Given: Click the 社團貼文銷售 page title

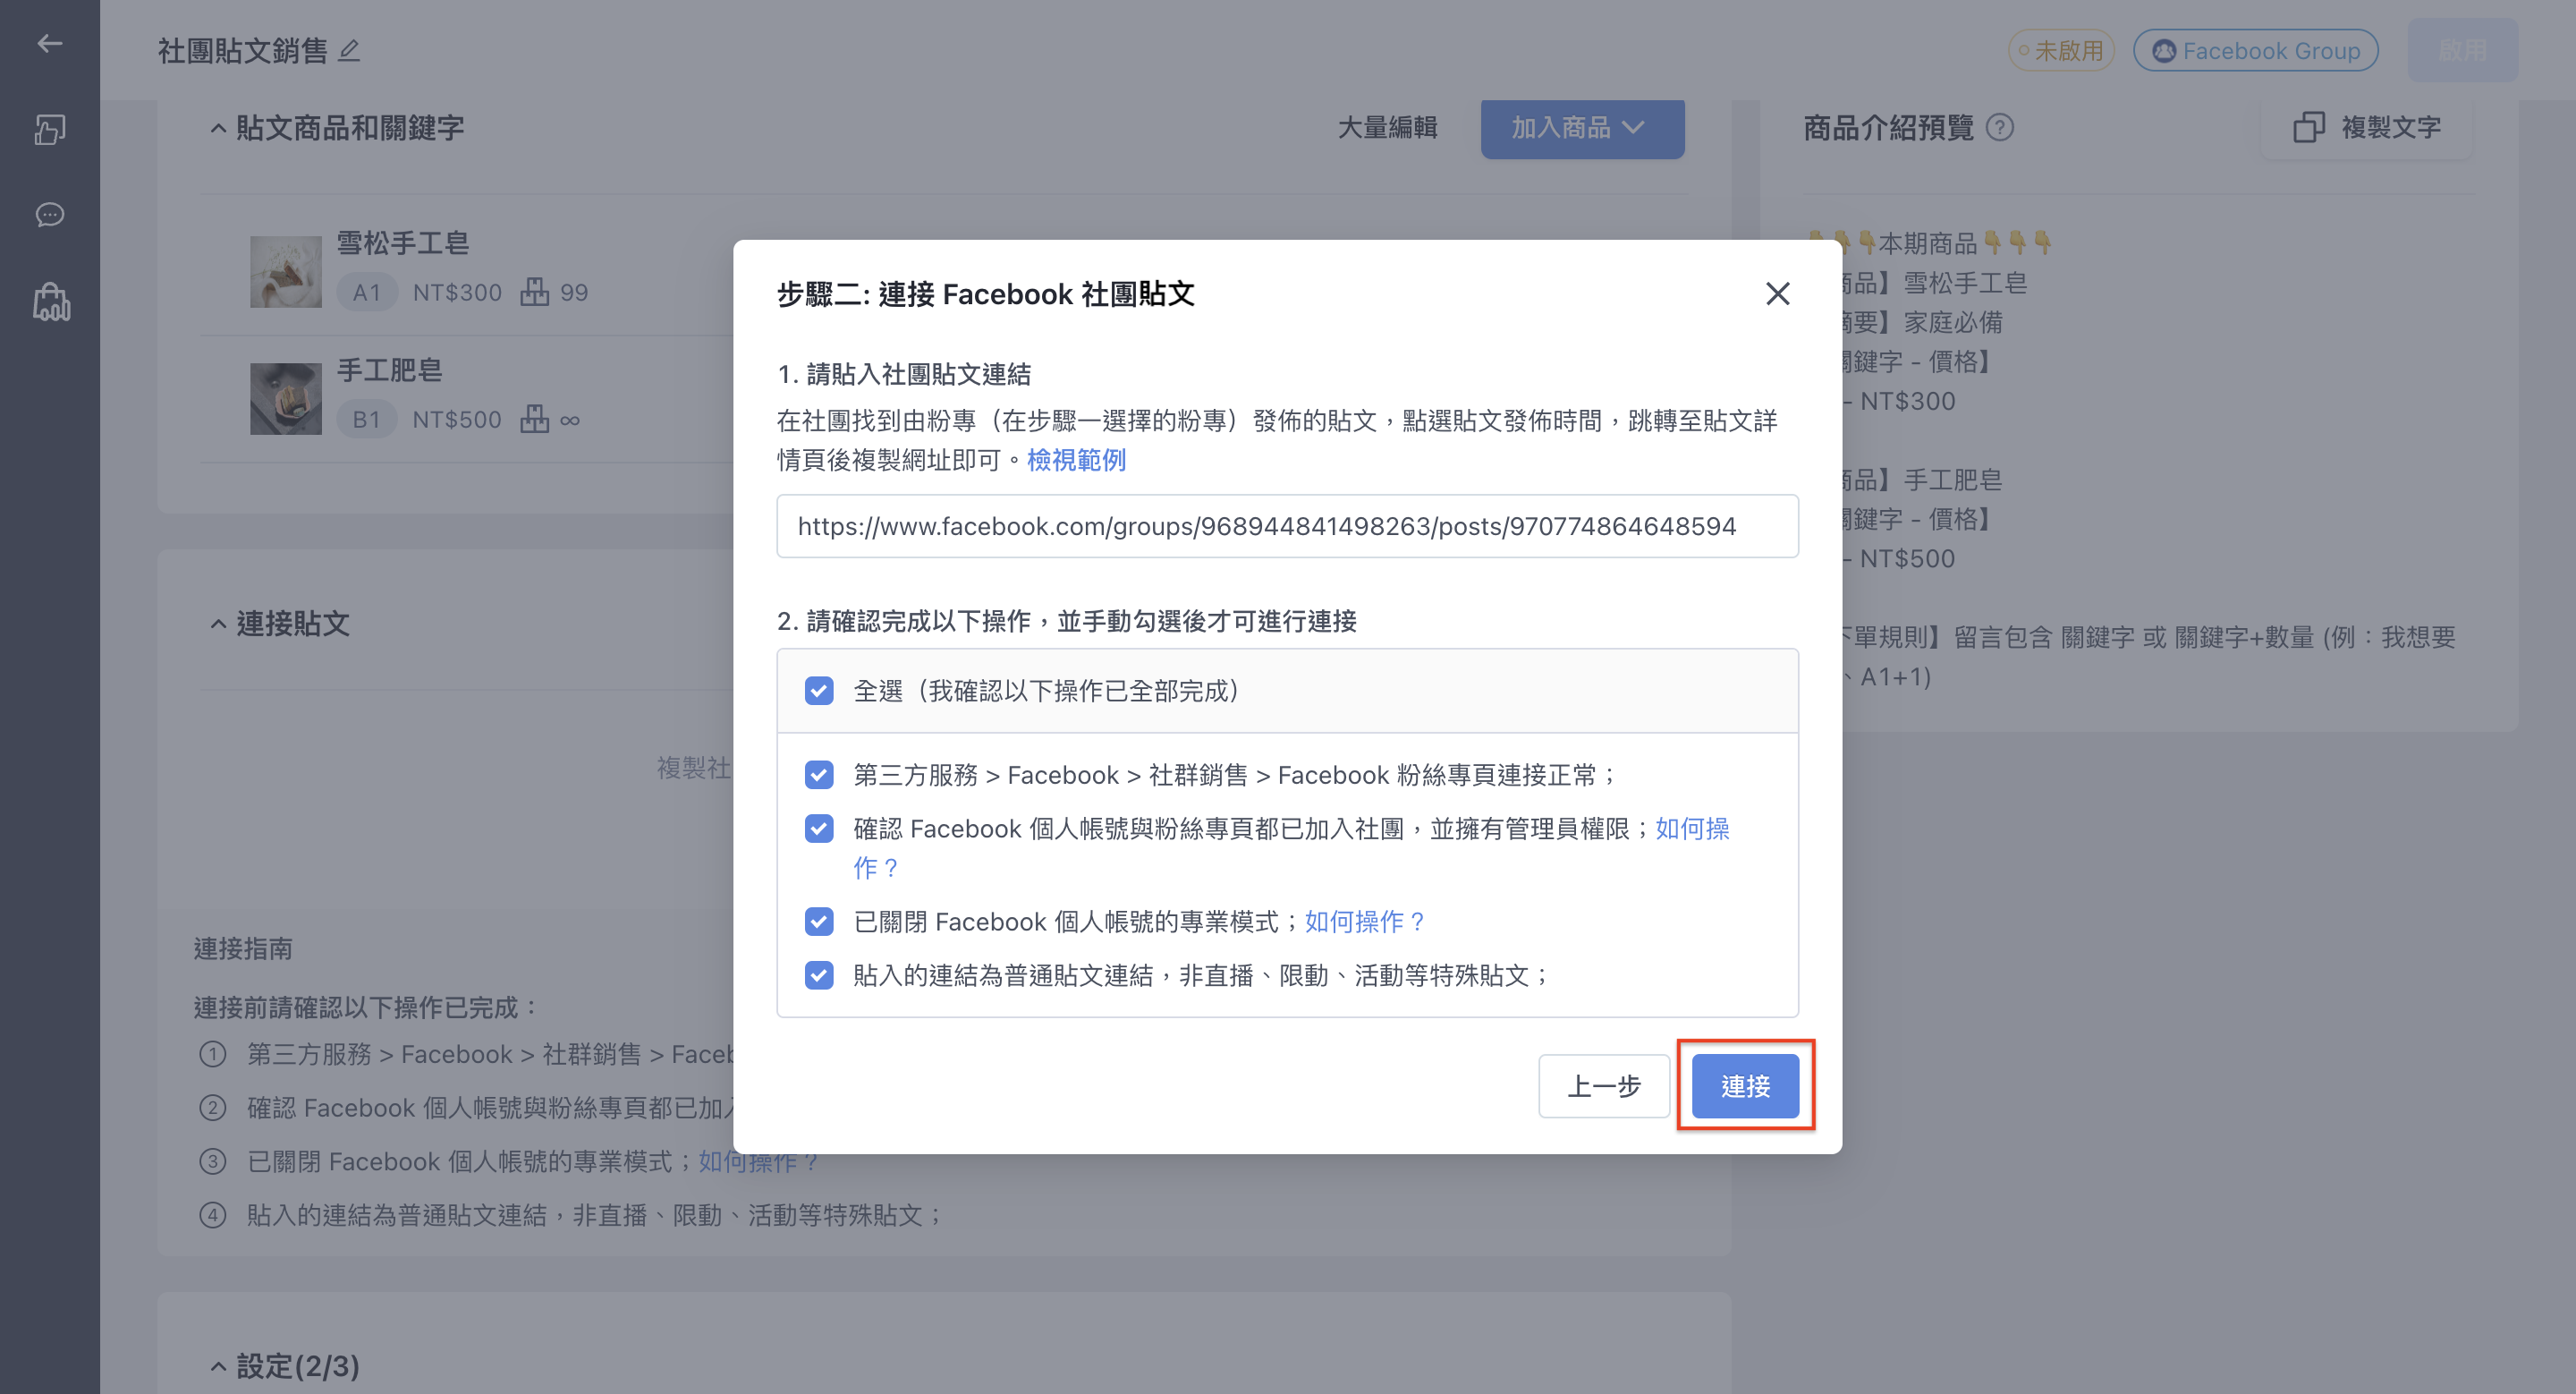Looking at the screenshot, I should pyautogui.click(x=243, y=50).
